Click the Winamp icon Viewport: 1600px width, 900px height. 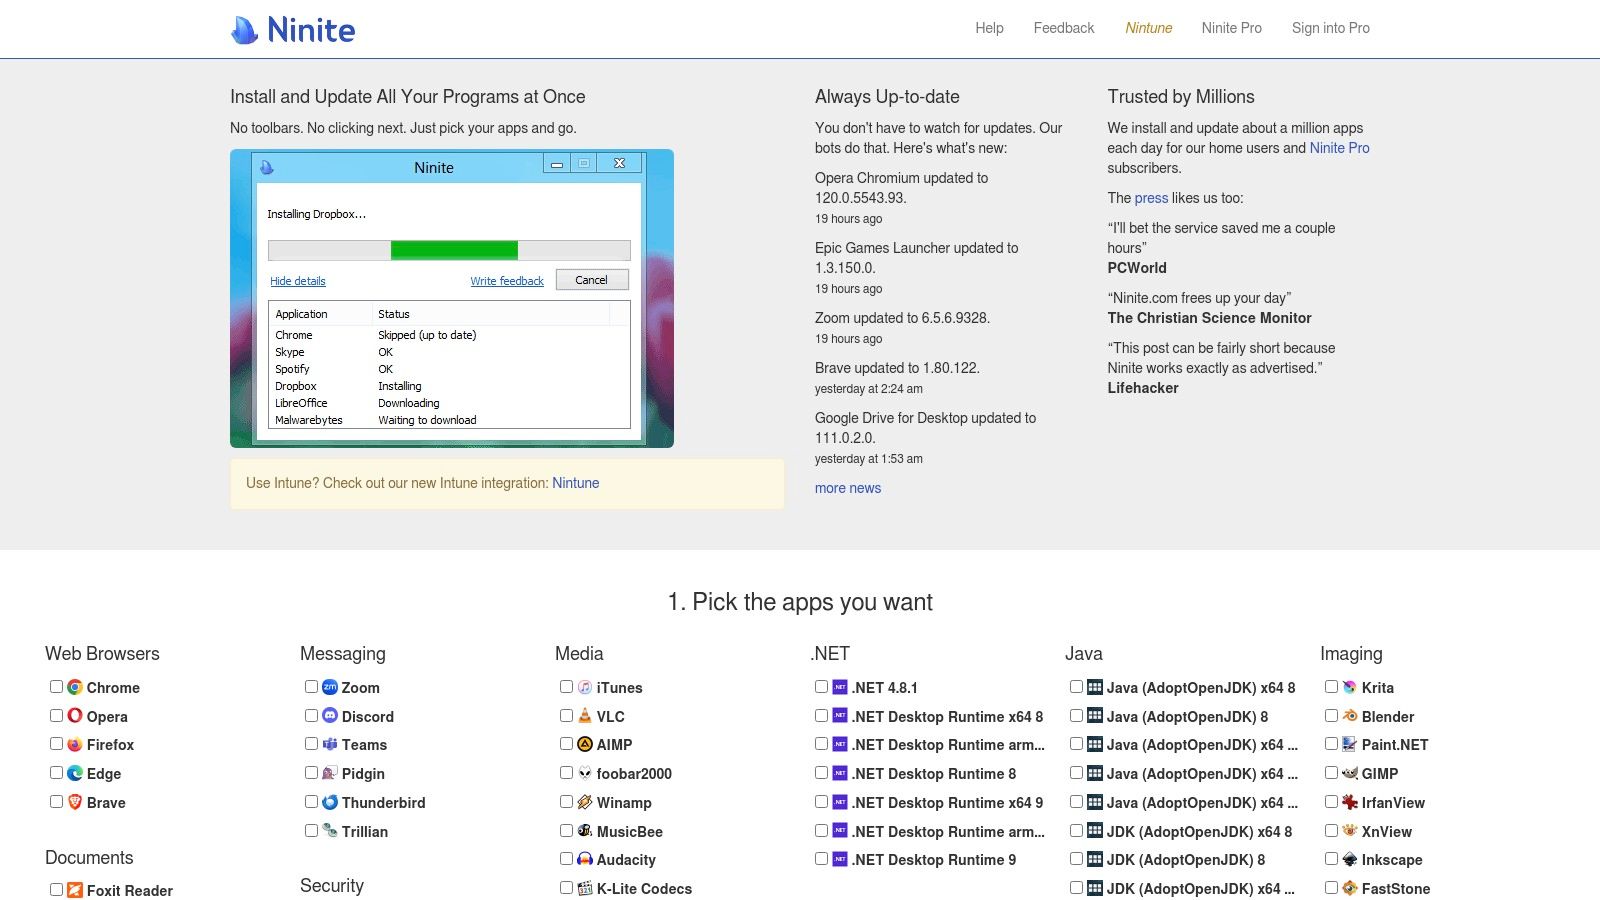pyautogui.click(x=585, y=802)
